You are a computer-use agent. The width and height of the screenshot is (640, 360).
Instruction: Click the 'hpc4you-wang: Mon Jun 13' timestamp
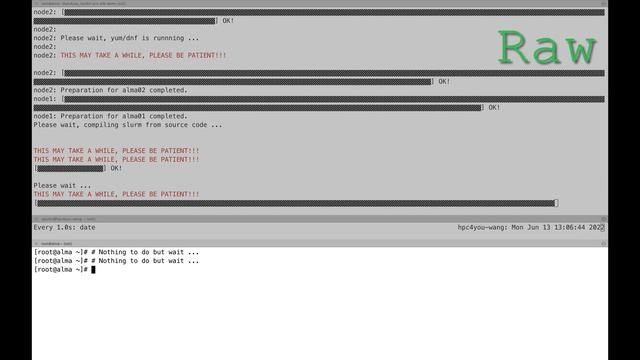pos(531,228)
